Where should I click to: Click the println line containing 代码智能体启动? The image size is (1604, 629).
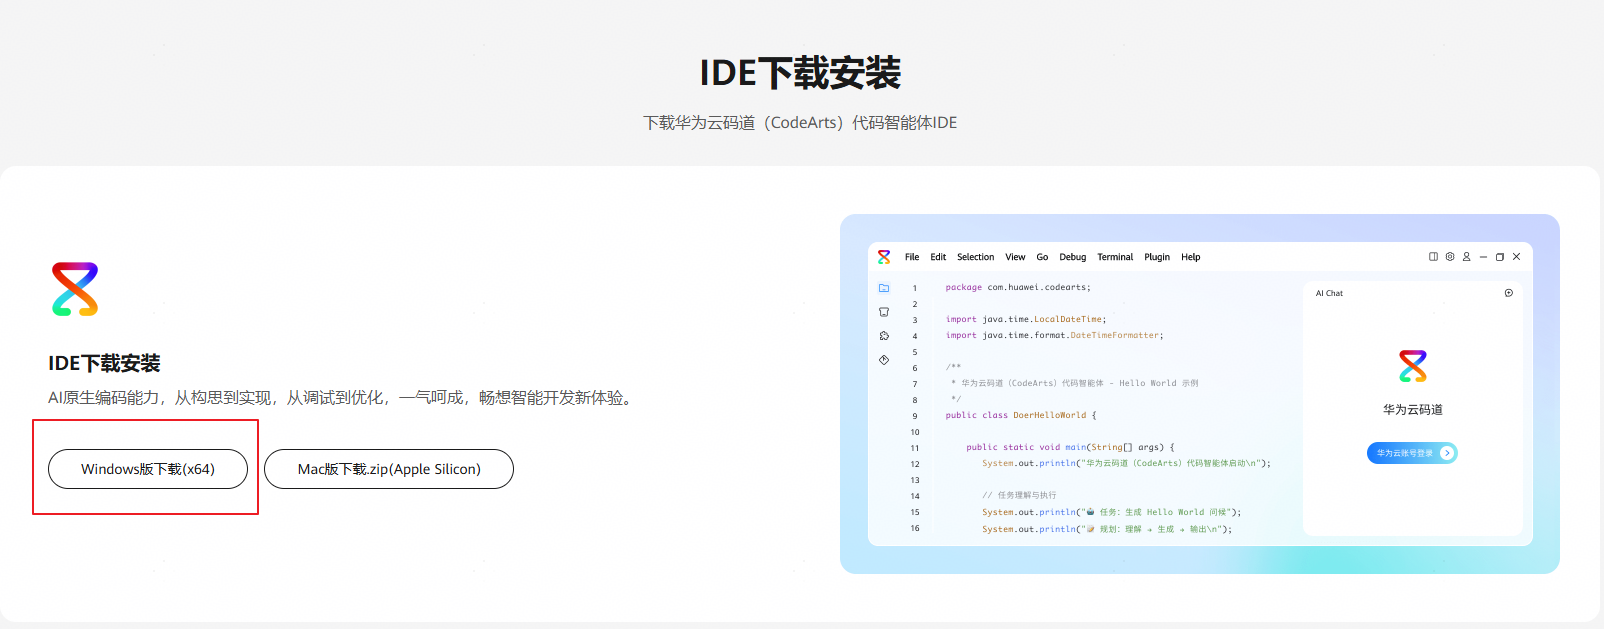click(1126, 463)
